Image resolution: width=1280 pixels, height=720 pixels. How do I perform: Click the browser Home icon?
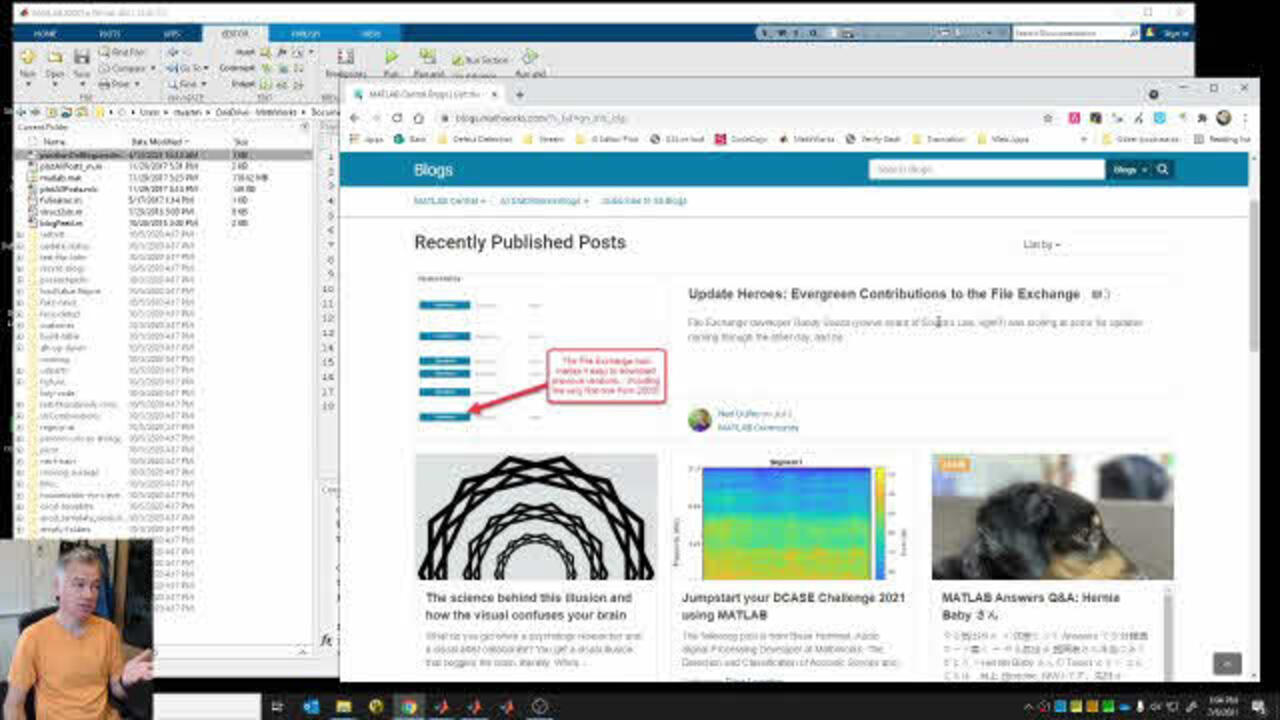click(x=419, y=118)
